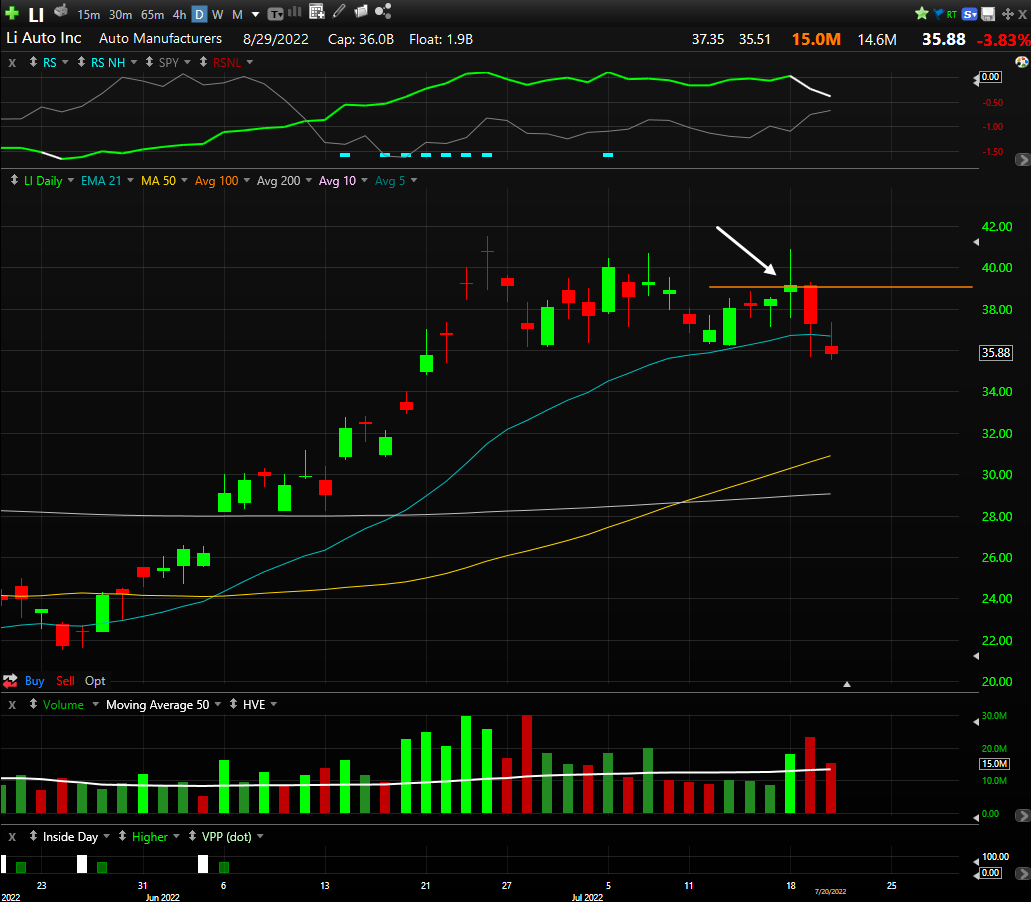Expand the RS indicator dropdown
The image size is (1031, 902).
[64, 62]
